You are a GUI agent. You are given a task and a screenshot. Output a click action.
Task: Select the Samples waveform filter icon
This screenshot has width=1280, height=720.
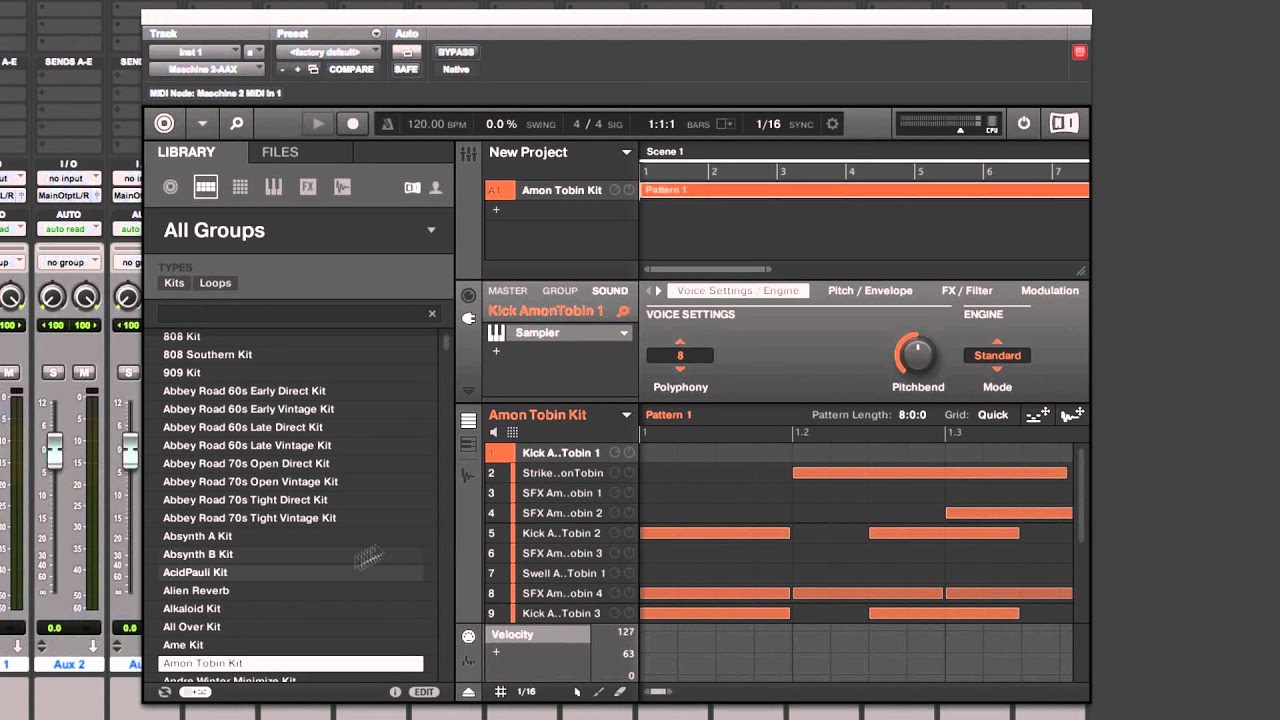342,187
